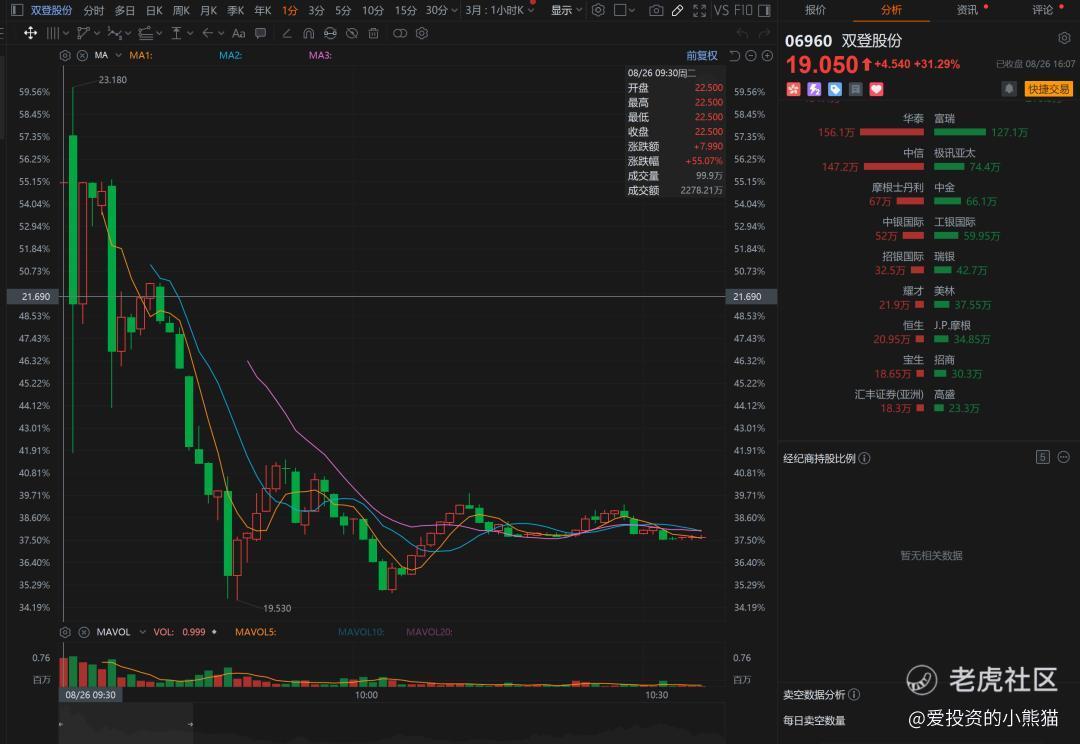Select the angle line drawing tool
The width and height of the screenshot is (1080, 744).
click(x=287, y=33)
